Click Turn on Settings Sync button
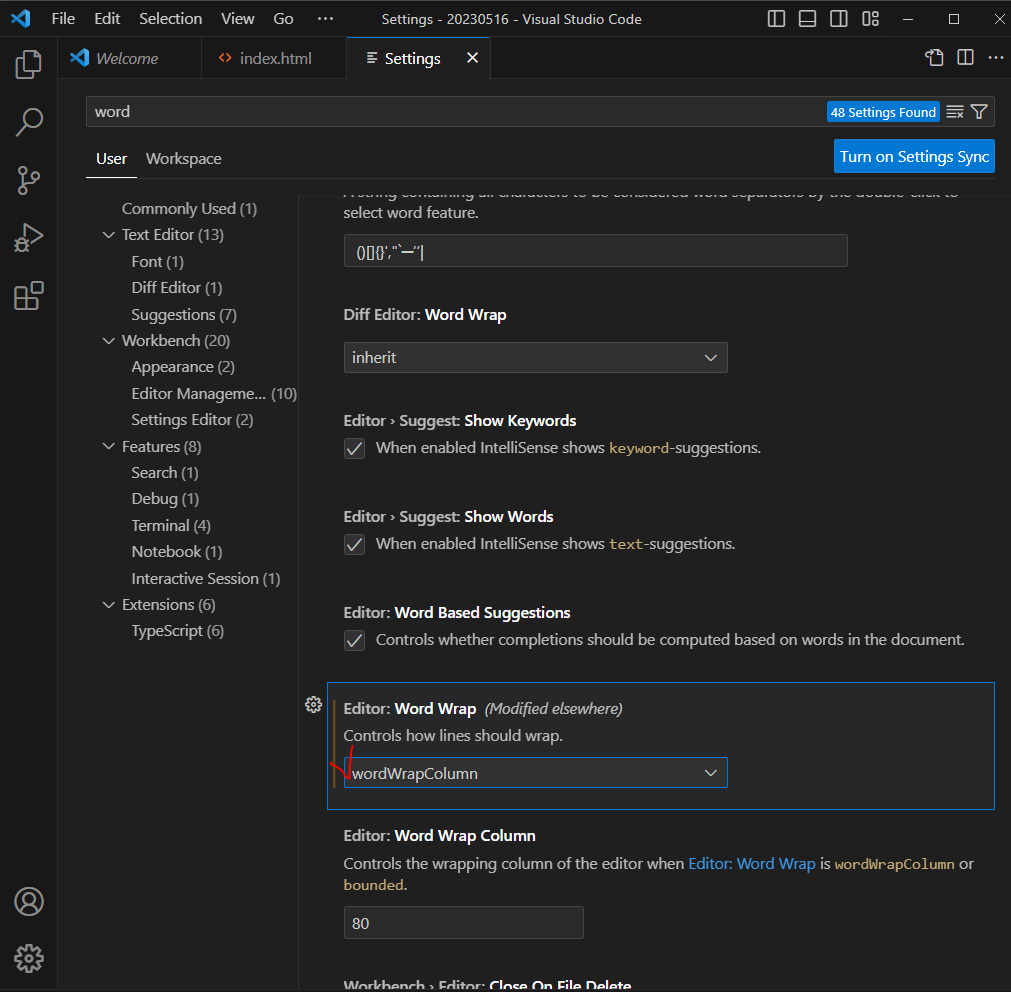The height and width of the screenshot is (992, 1011). (x=914, y=157)
